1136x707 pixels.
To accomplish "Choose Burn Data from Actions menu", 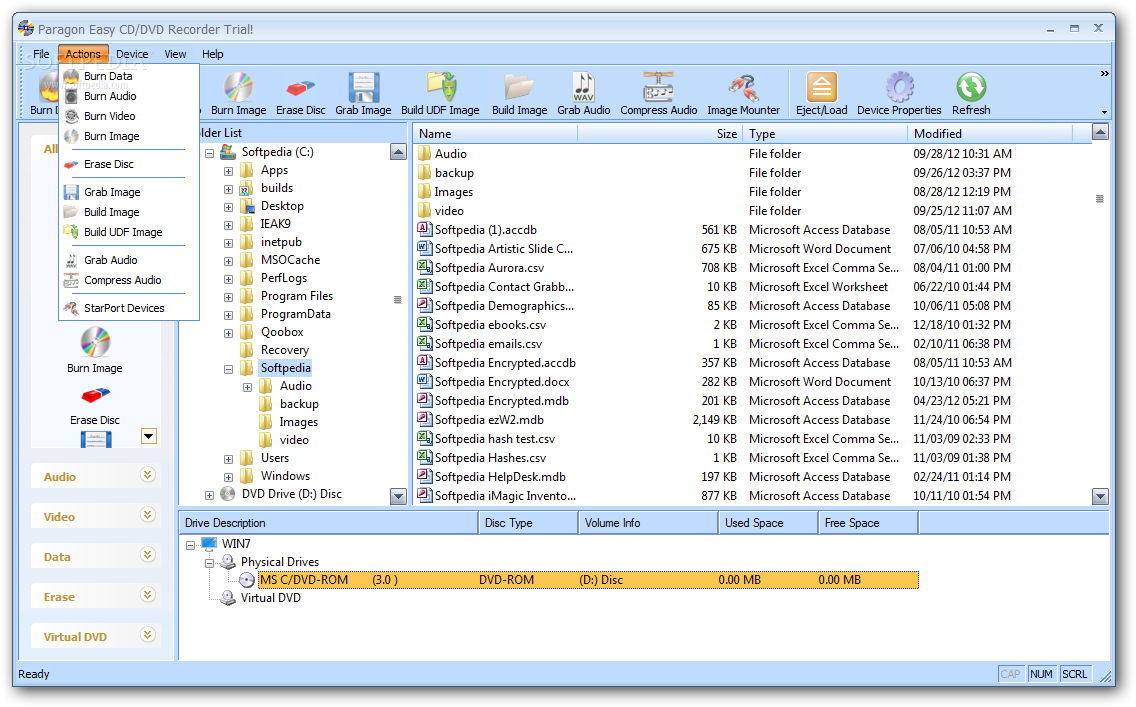I will (x=108, y=76).
